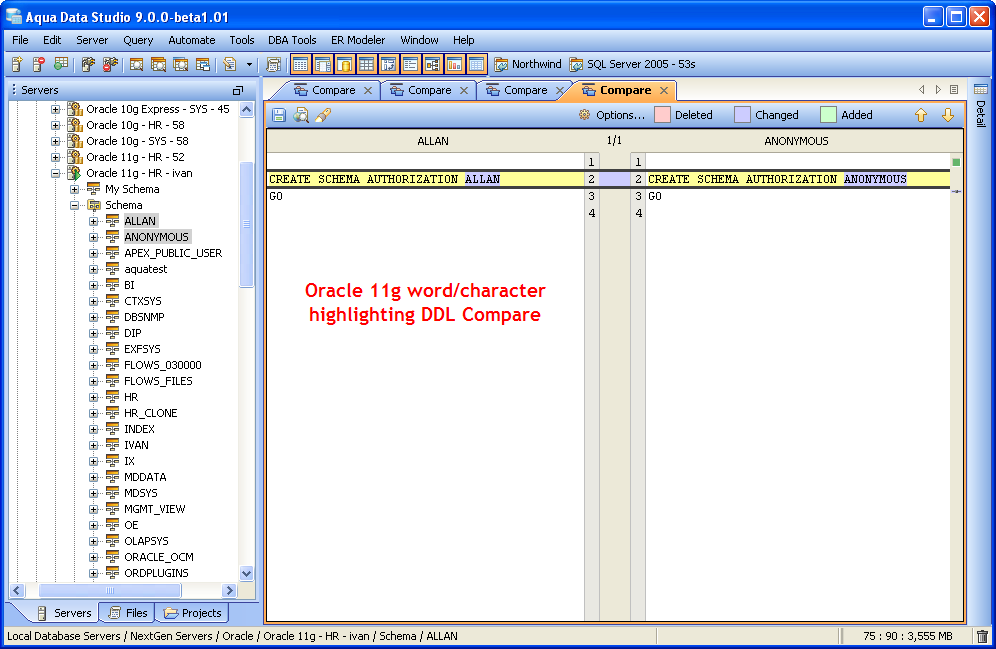996x649 pixels.
Task: Toggle the second highlighted window-layout button
Action: point(323,64)
